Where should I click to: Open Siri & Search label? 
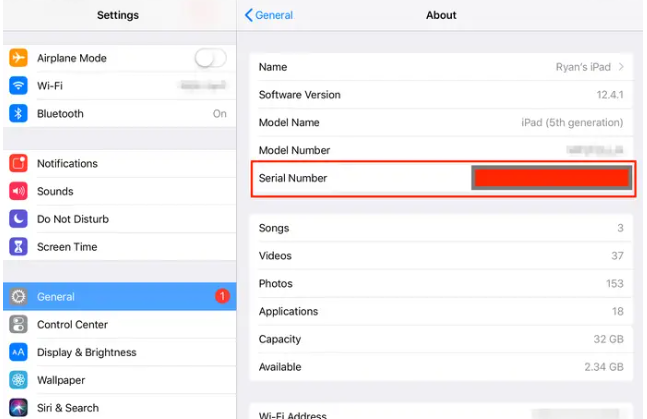point(68,408)
